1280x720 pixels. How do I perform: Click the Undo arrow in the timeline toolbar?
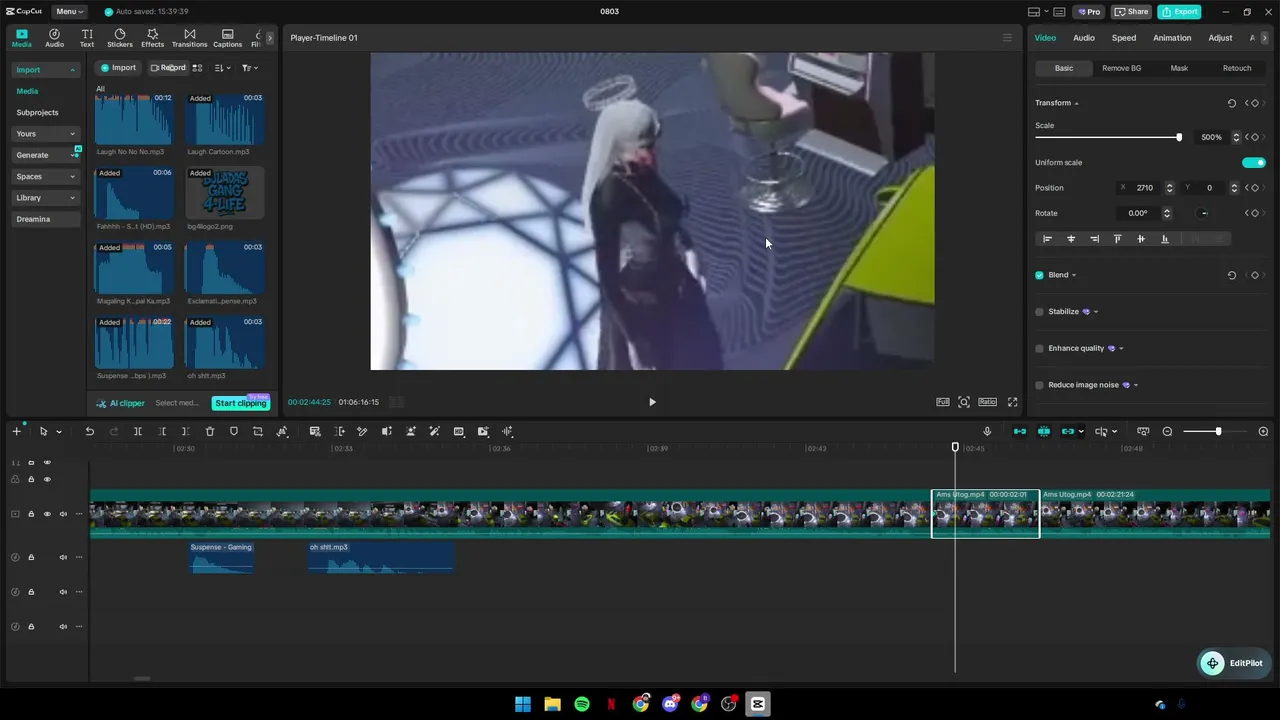click(89, 431)
